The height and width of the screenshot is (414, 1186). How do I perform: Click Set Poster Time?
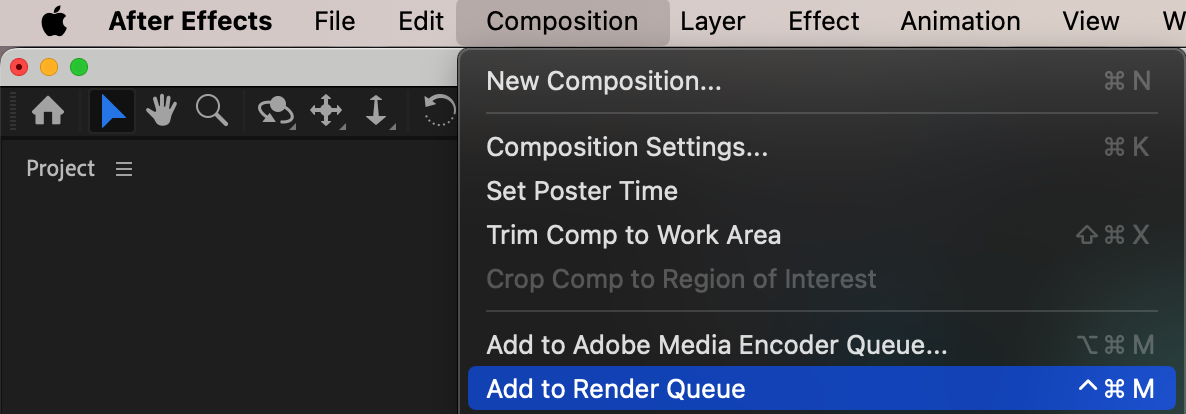point(581,191)
